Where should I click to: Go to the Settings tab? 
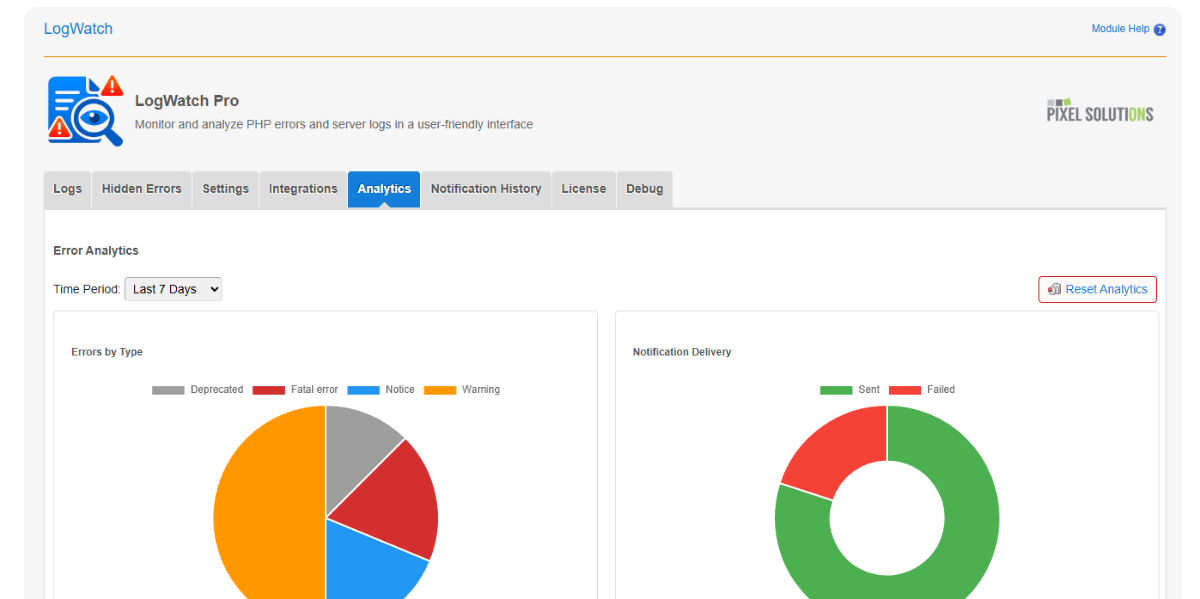click(x=225, y=189)
